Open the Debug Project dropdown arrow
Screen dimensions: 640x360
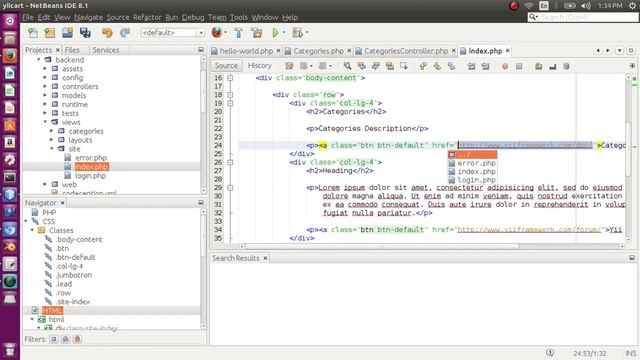pyautogui.click(x=307, y=33)
